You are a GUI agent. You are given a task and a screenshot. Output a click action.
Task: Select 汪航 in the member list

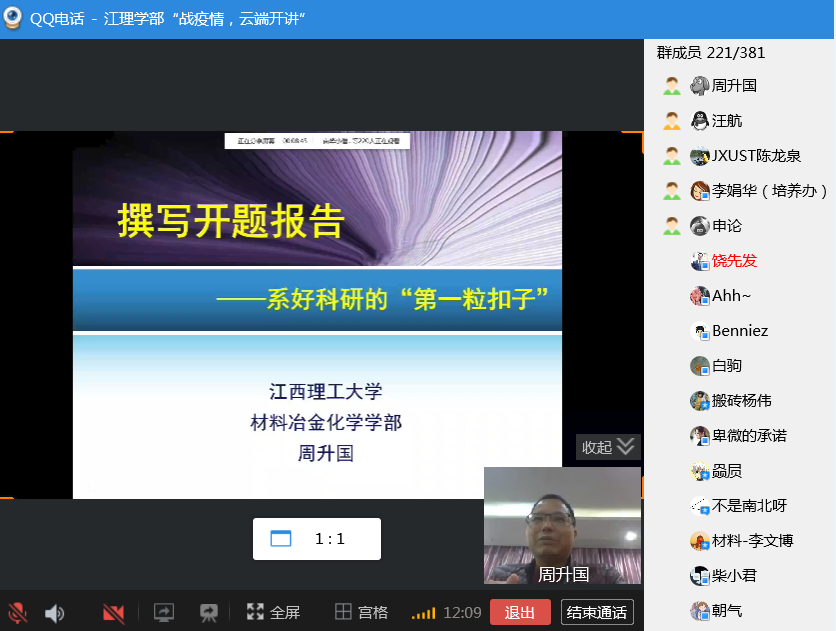coord(727,121)
